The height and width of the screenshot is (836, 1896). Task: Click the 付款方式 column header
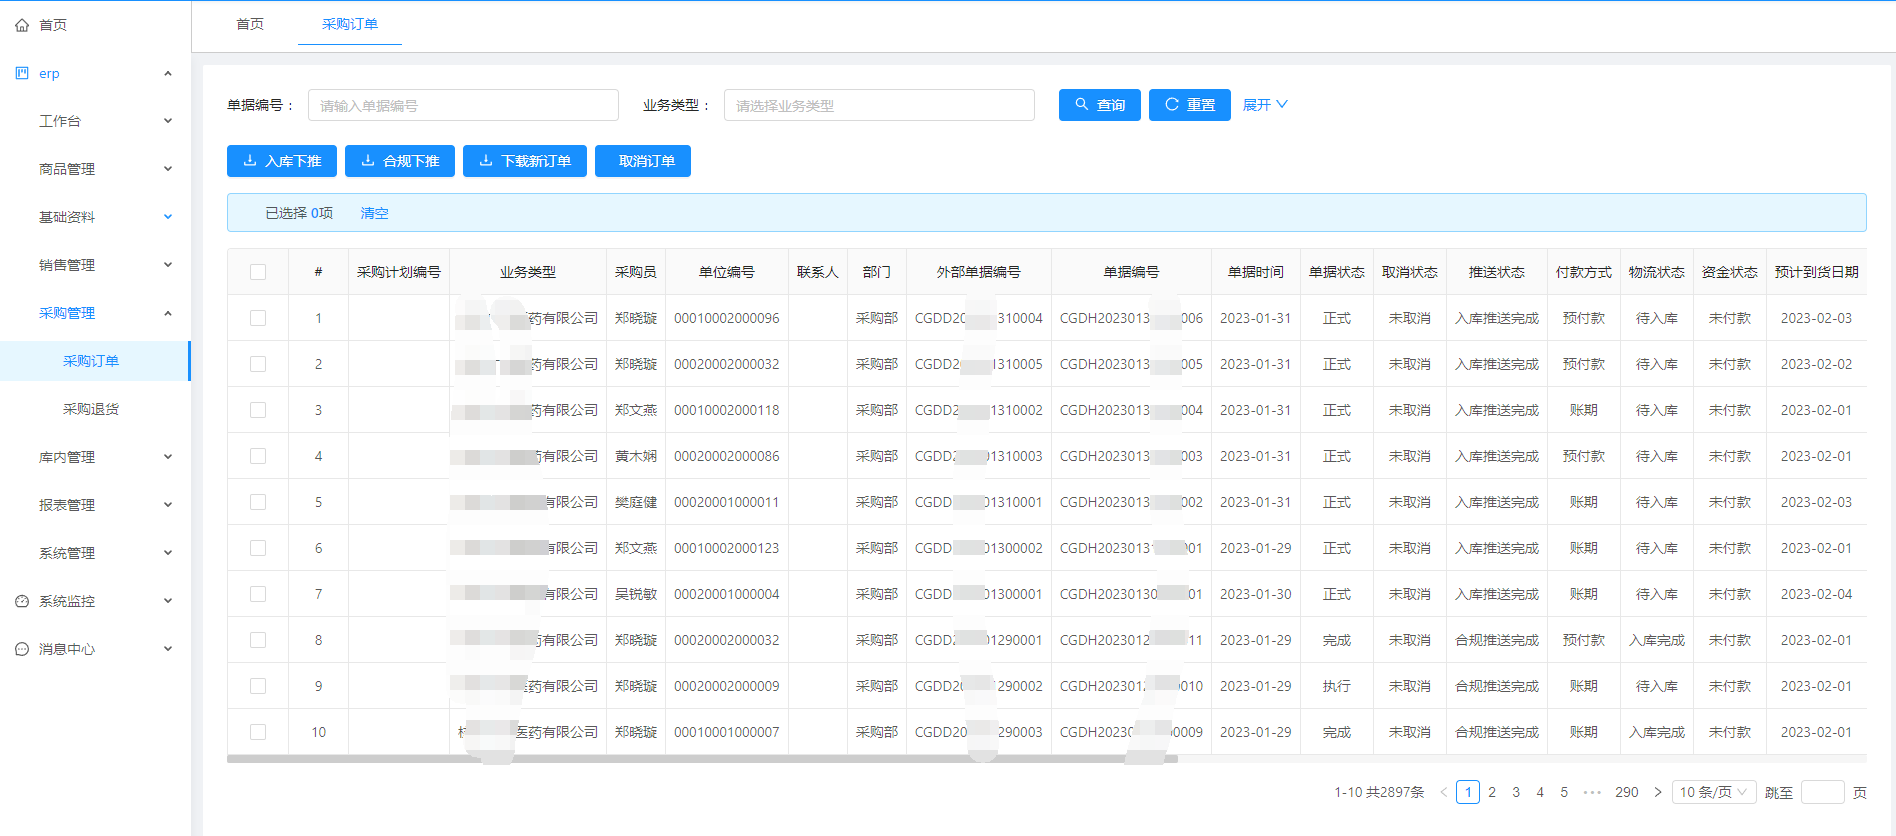pyautogui.click(x=1584, y=272)
